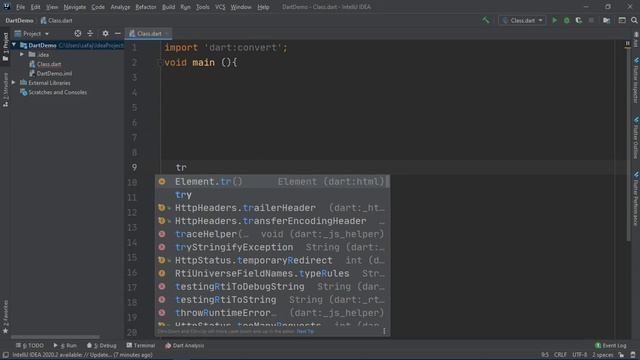The width and height of the screenshot is (640, 360).
Task: Open the Structure tool window on left sidebar
Action: (x=5, y=90)
